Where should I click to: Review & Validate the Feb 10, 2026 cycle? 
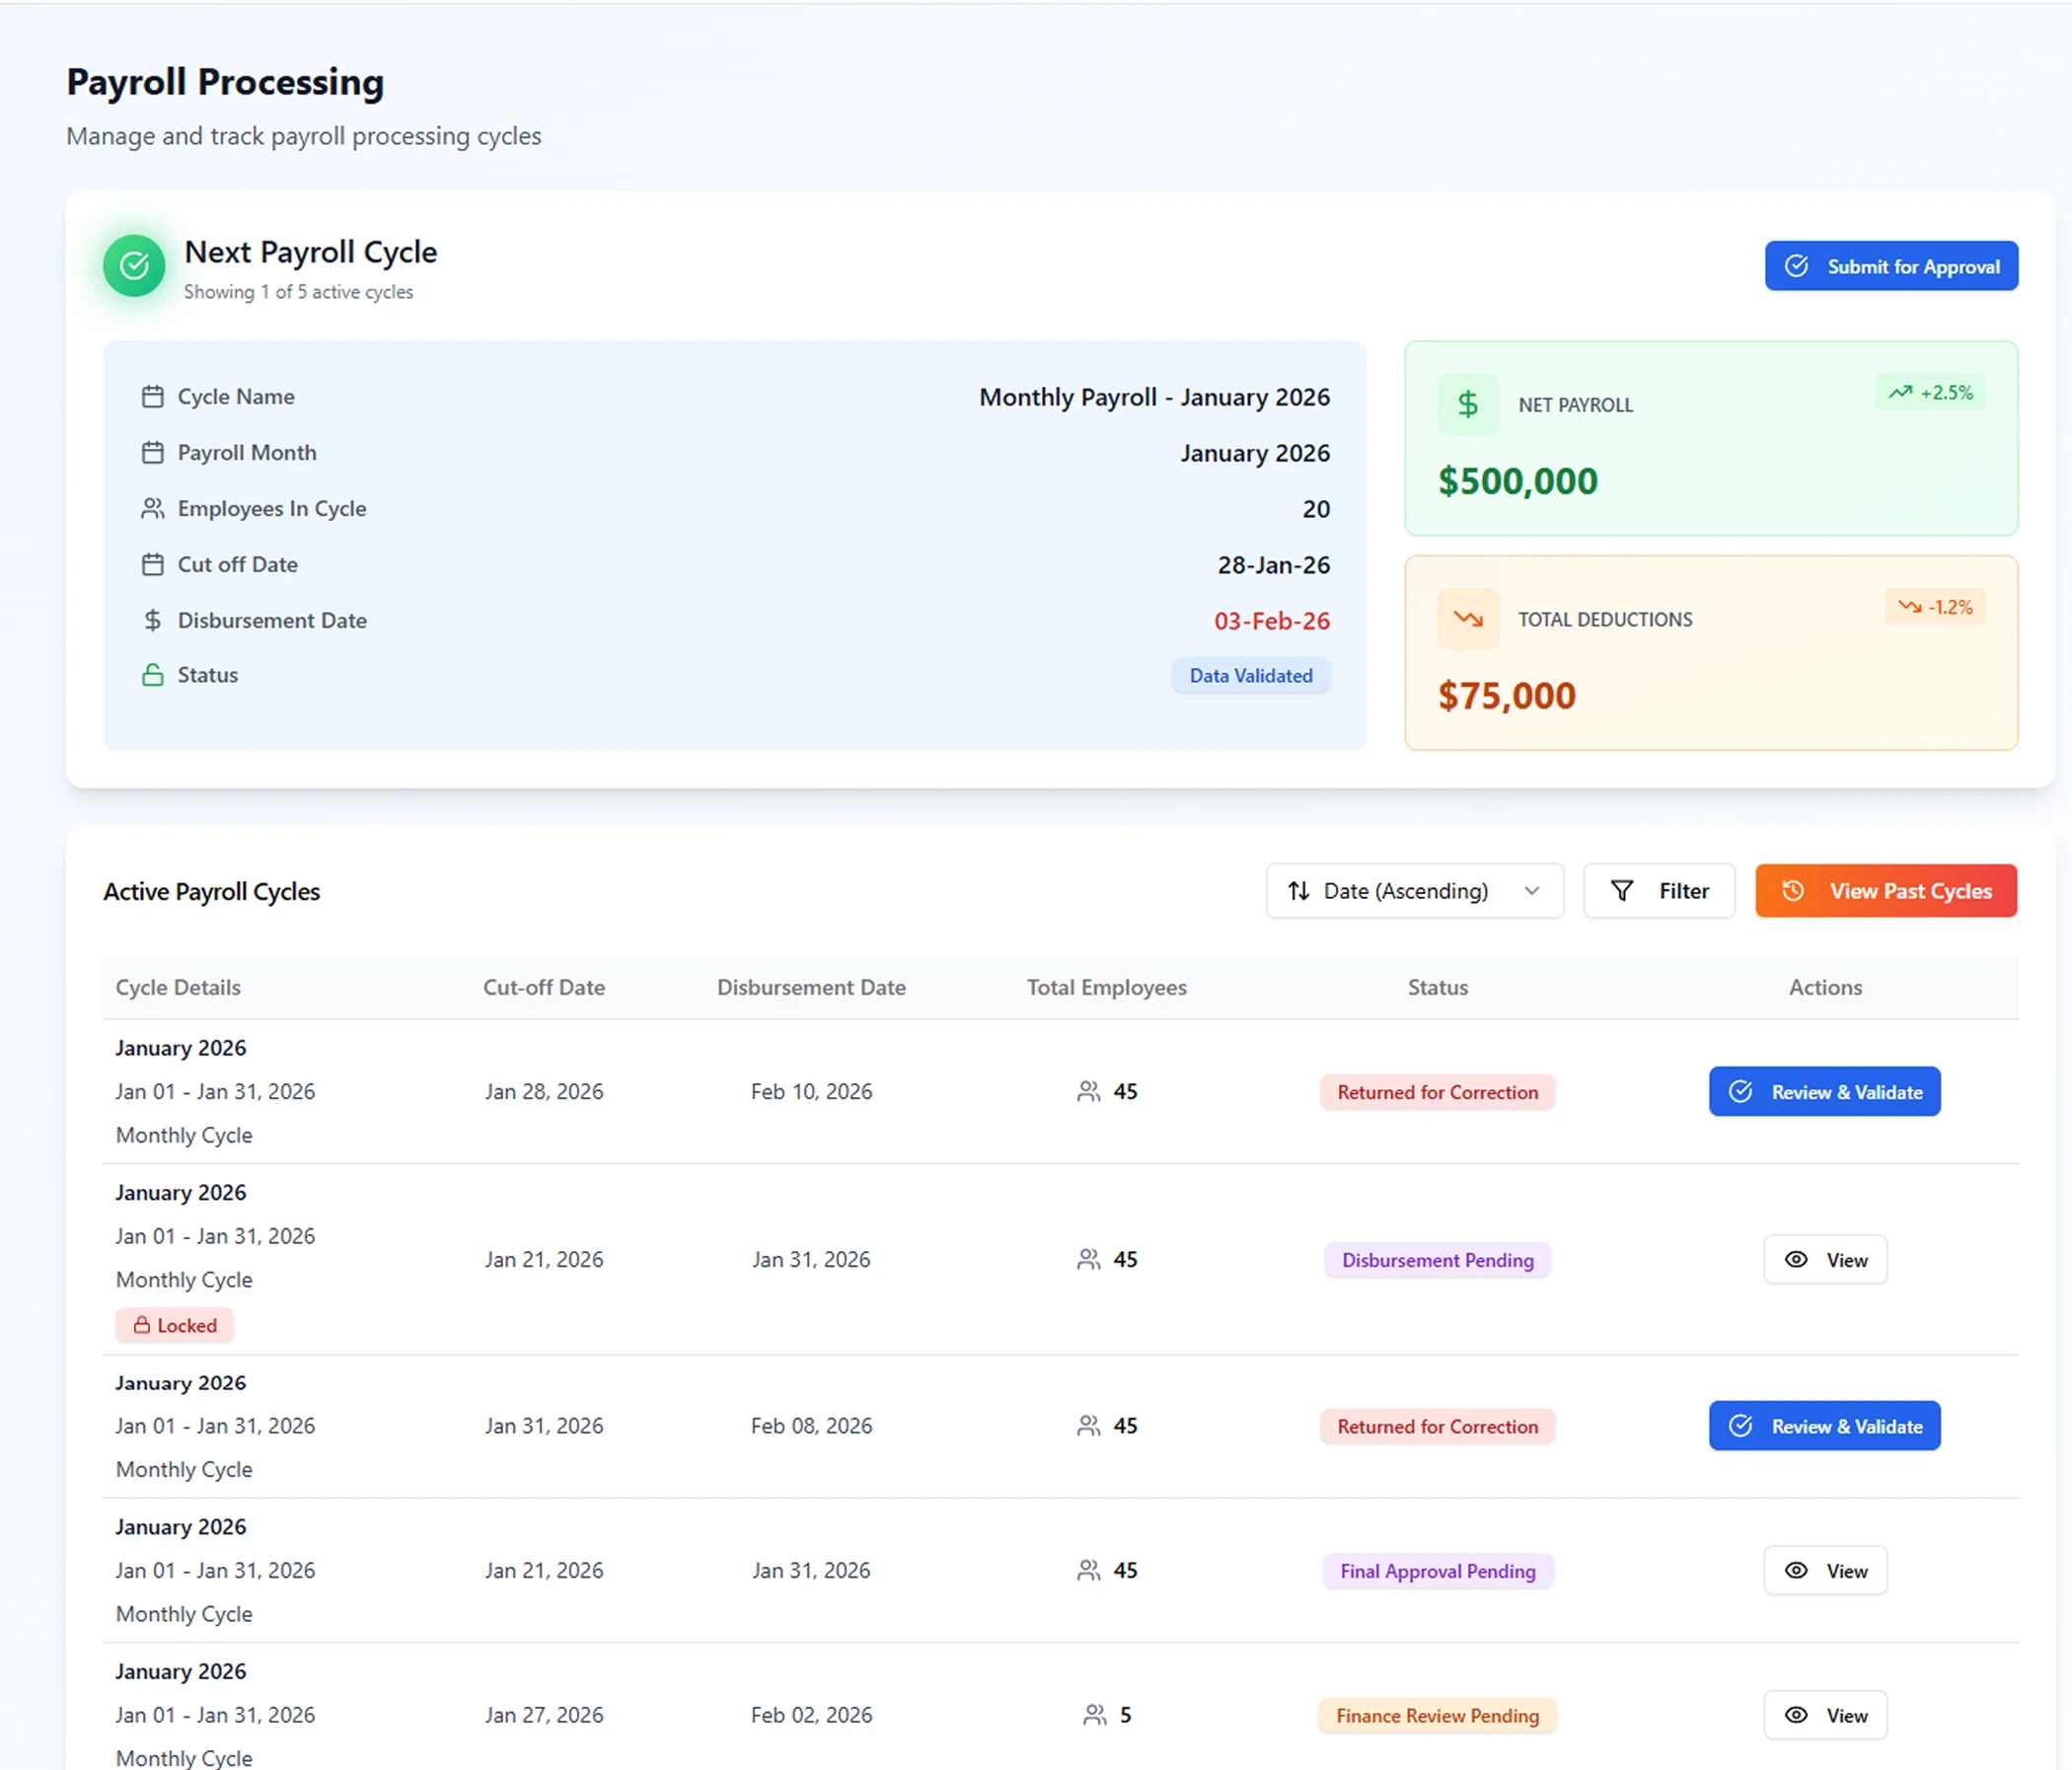click(x=1825, y=1092)
